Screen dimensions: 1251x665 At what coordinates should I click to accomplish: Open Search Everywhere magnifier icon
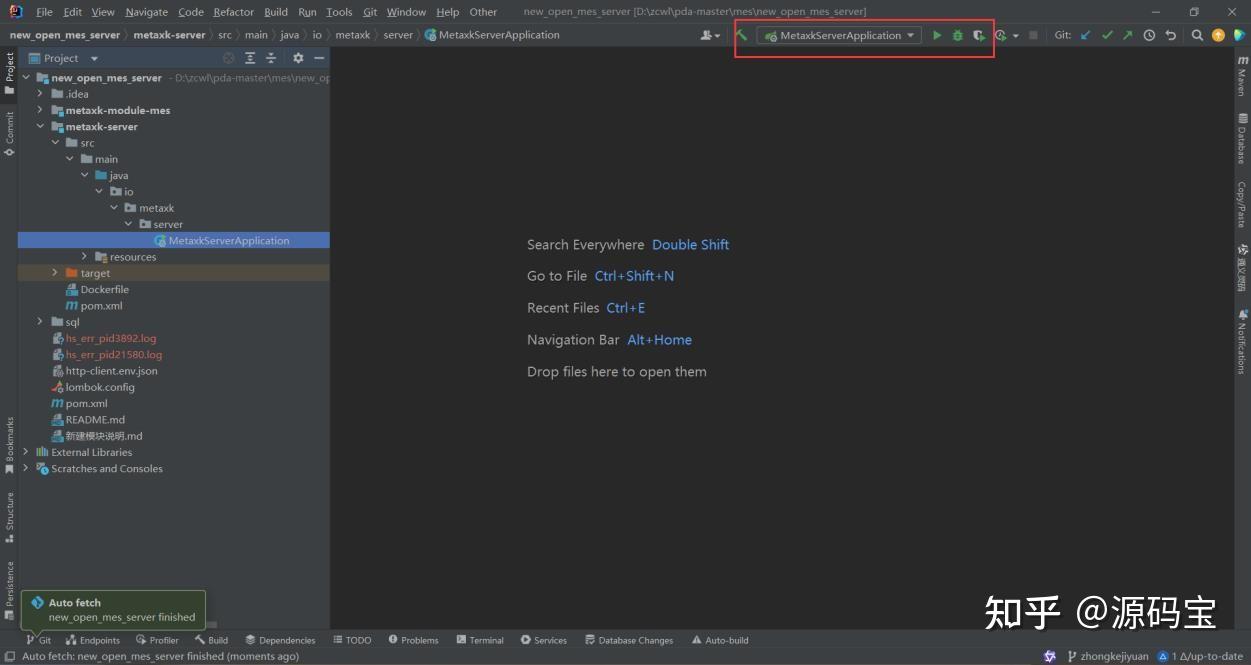coord(1197,35)
